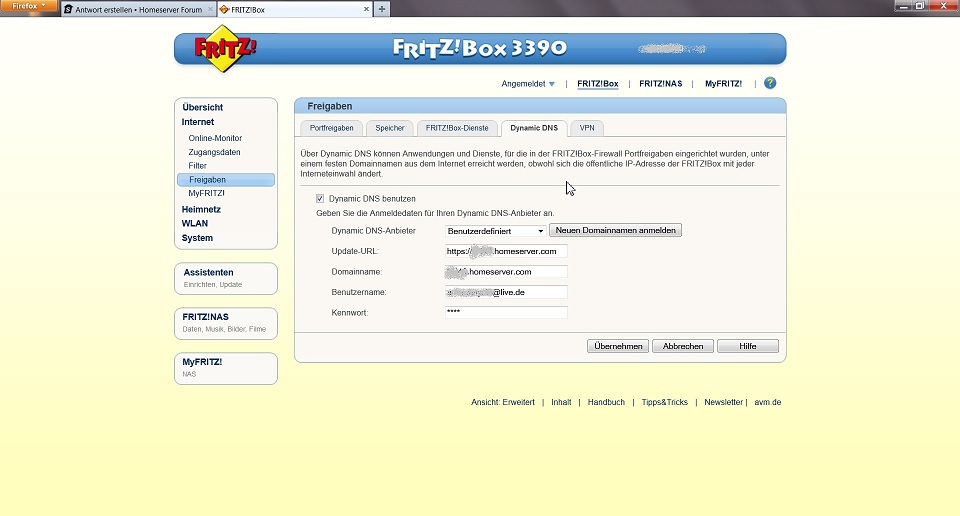Select Freigaben in the sidebar

(x=226, y=179)
